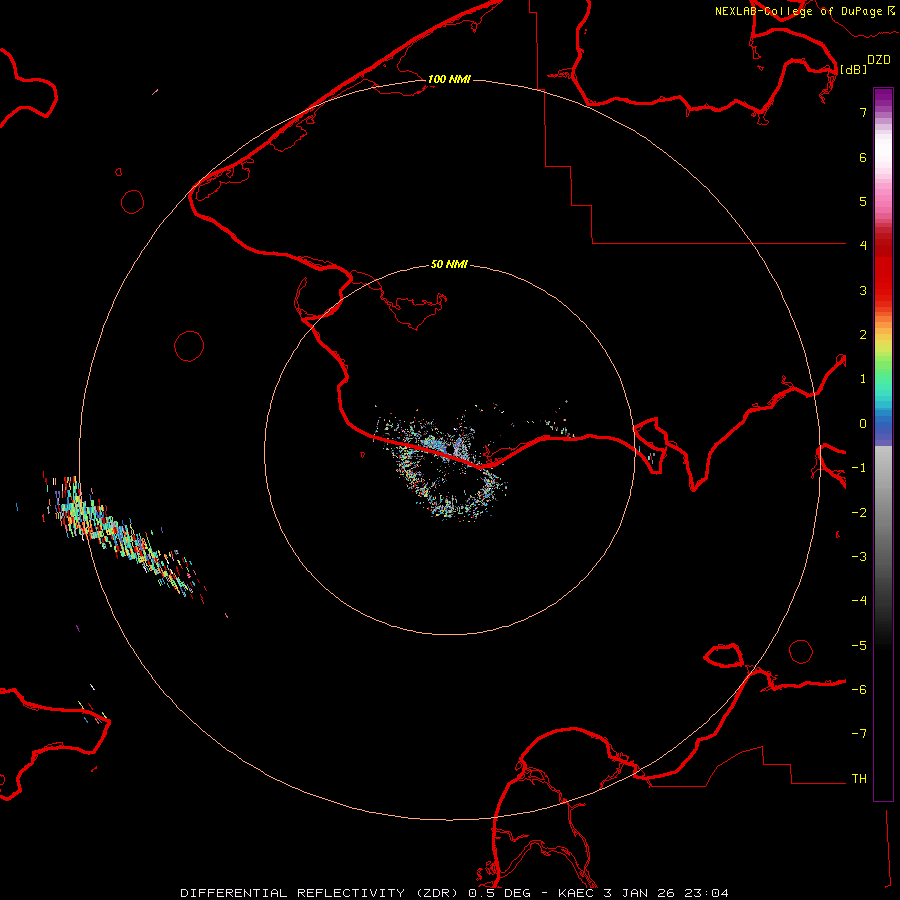Click the -6 tick label on color scale
The width and height of the screenshot is (900, 900).
859,690
